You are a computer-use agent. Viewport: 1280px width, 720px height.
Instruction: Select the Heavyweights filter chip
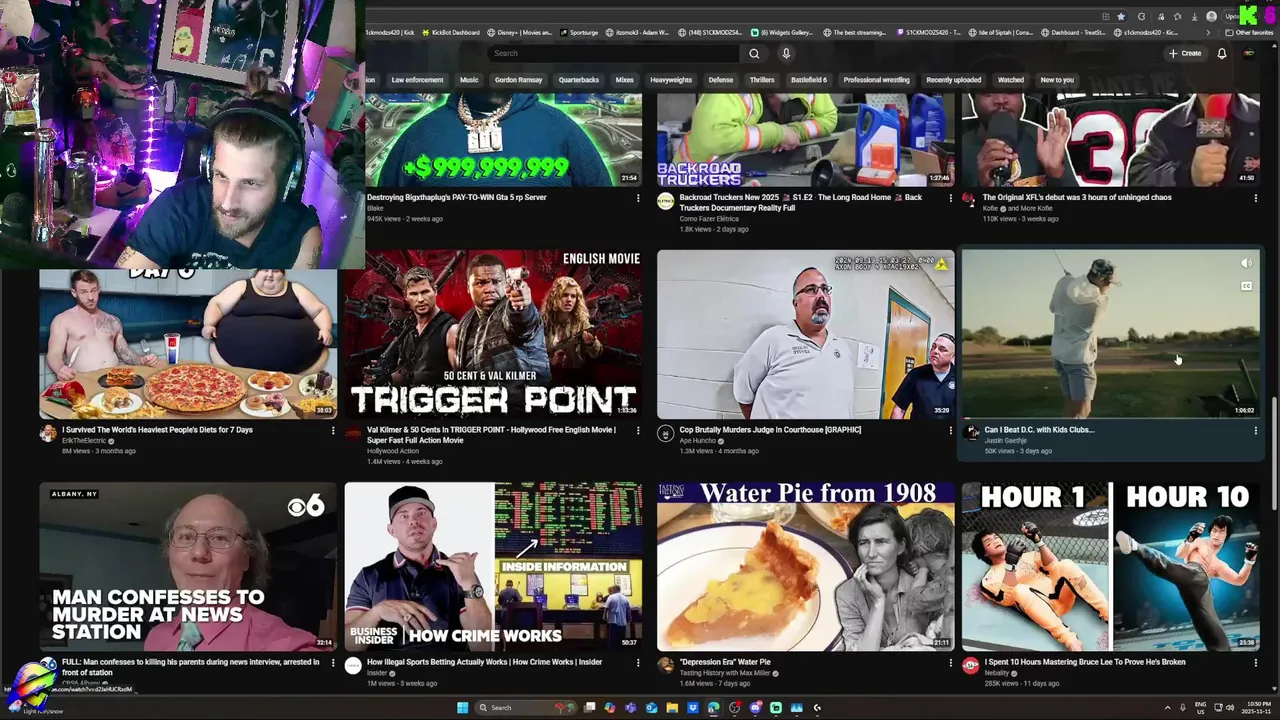[x=671, y=80]
